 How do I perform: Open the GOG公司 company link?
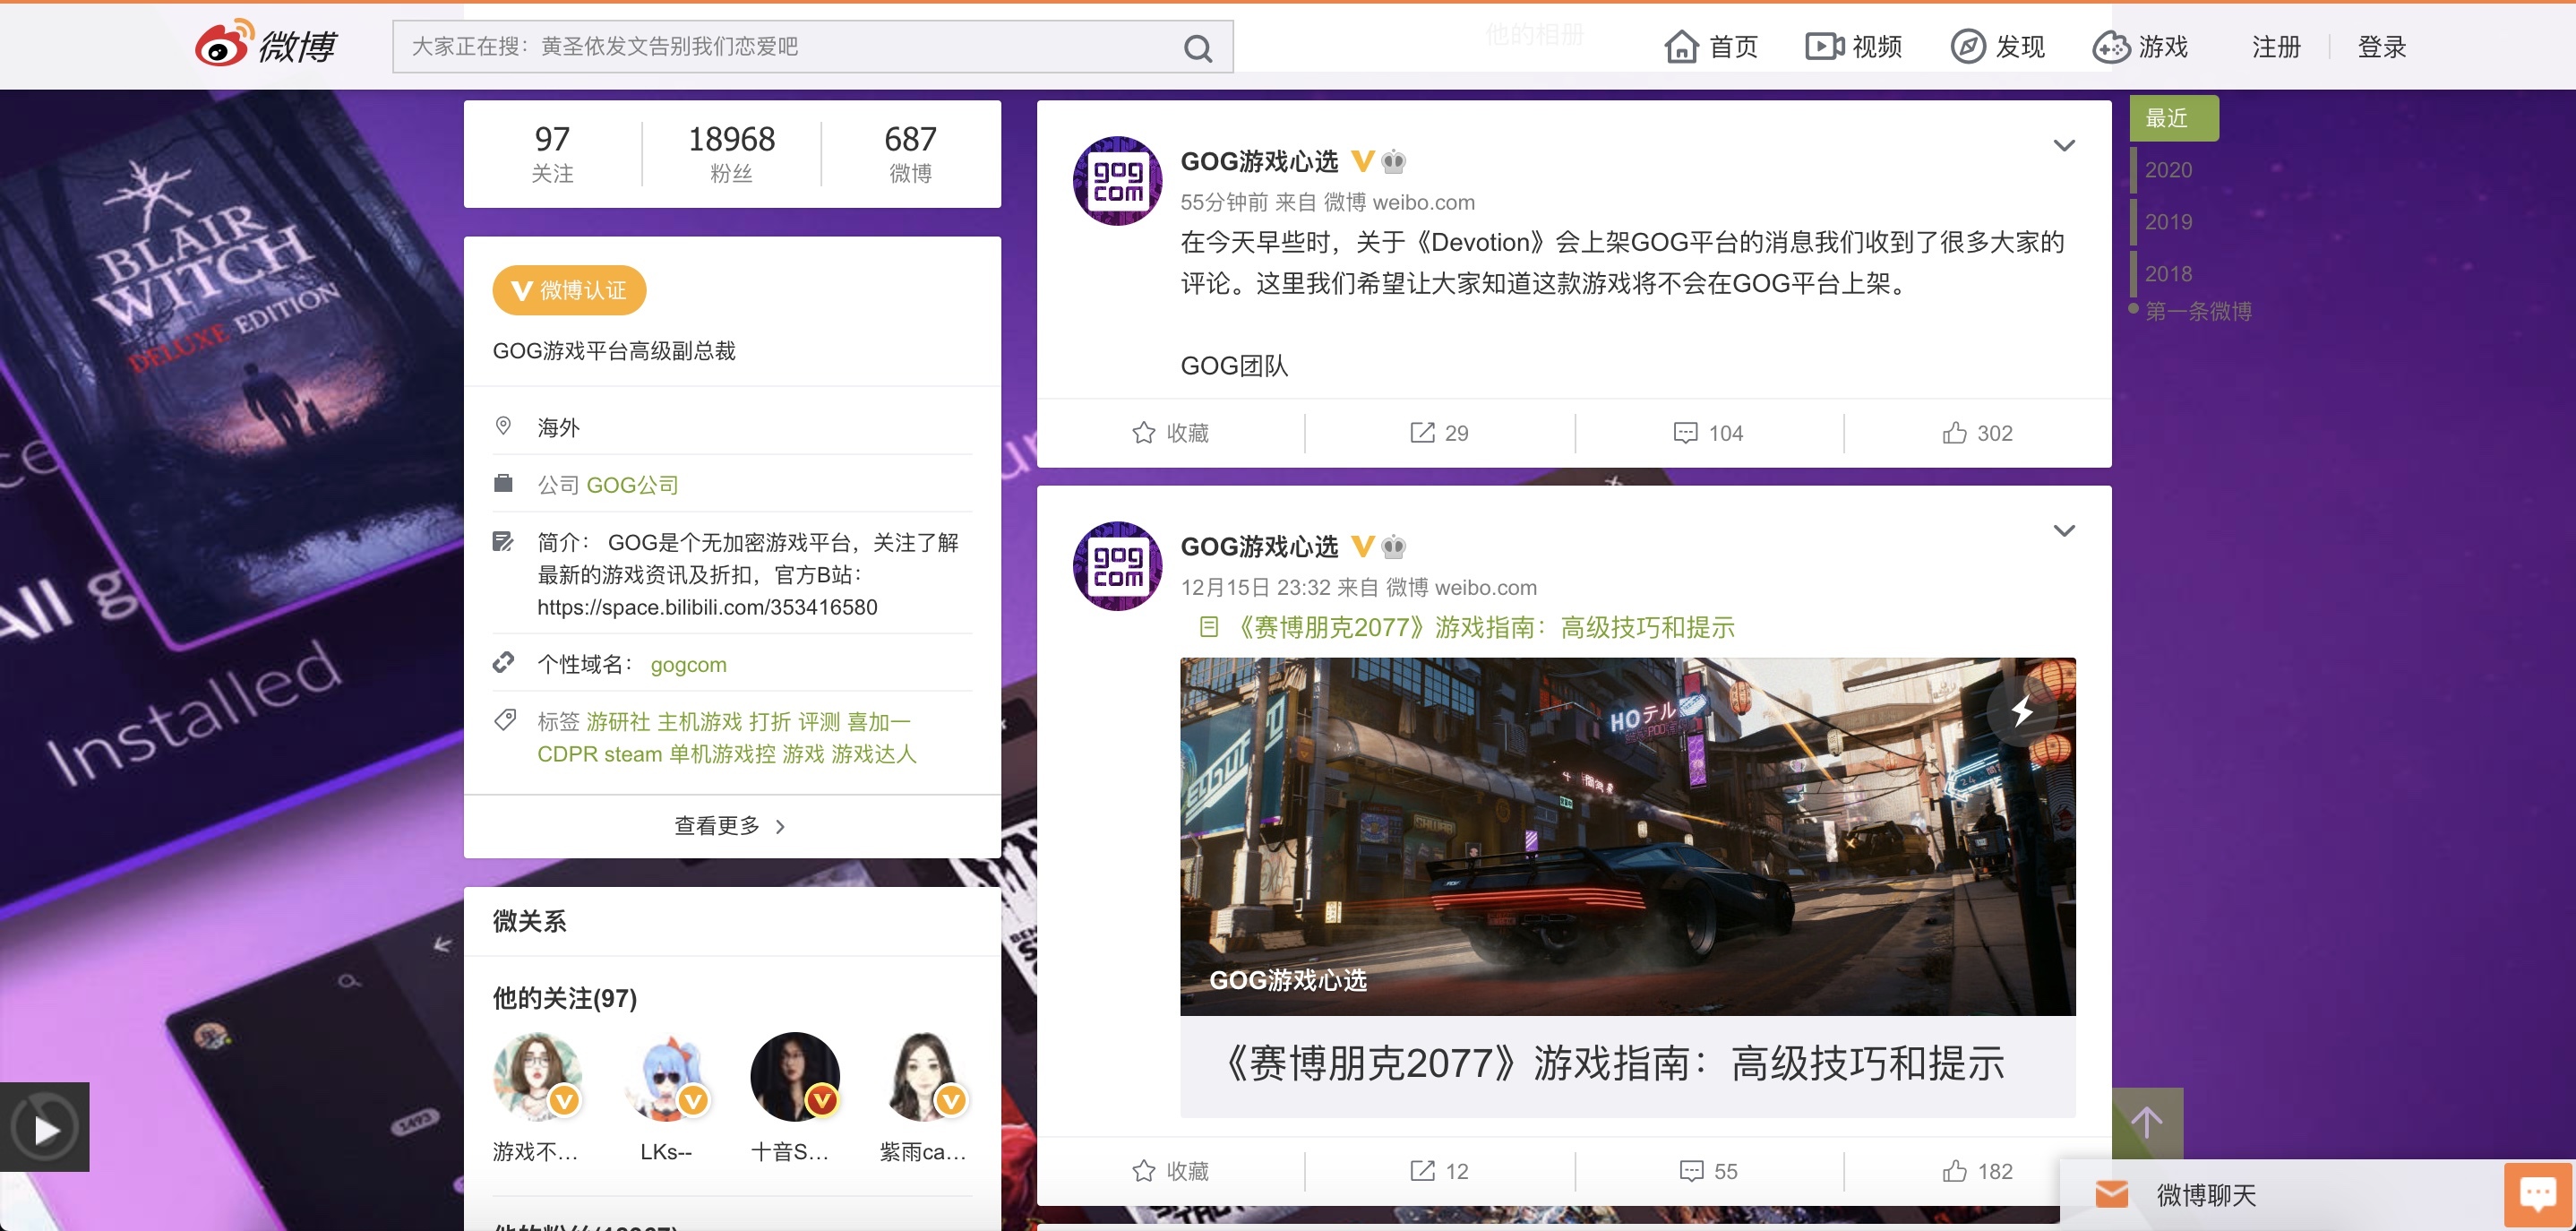pos(632,485)
